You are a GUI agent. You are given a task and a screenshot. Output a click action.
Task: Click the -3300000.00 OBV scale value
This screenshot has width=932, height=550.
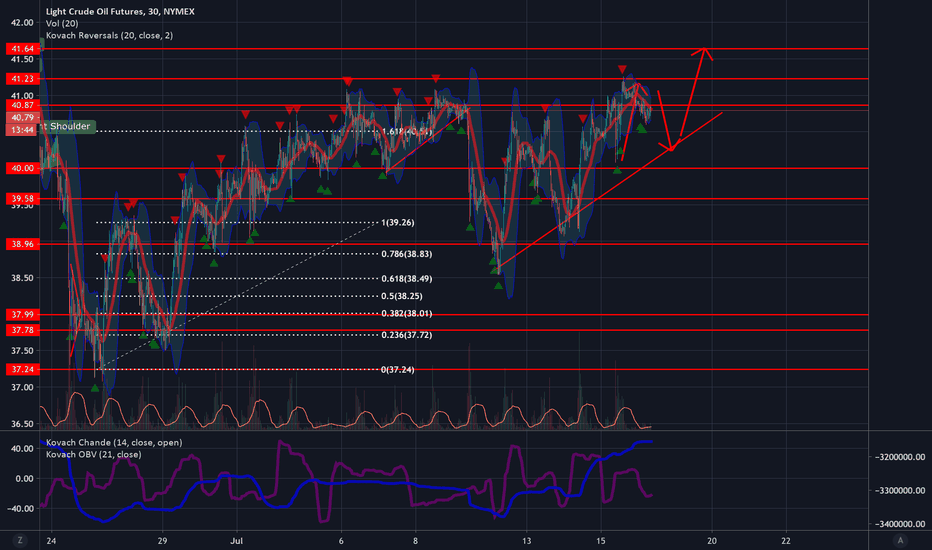click(900, 491)
